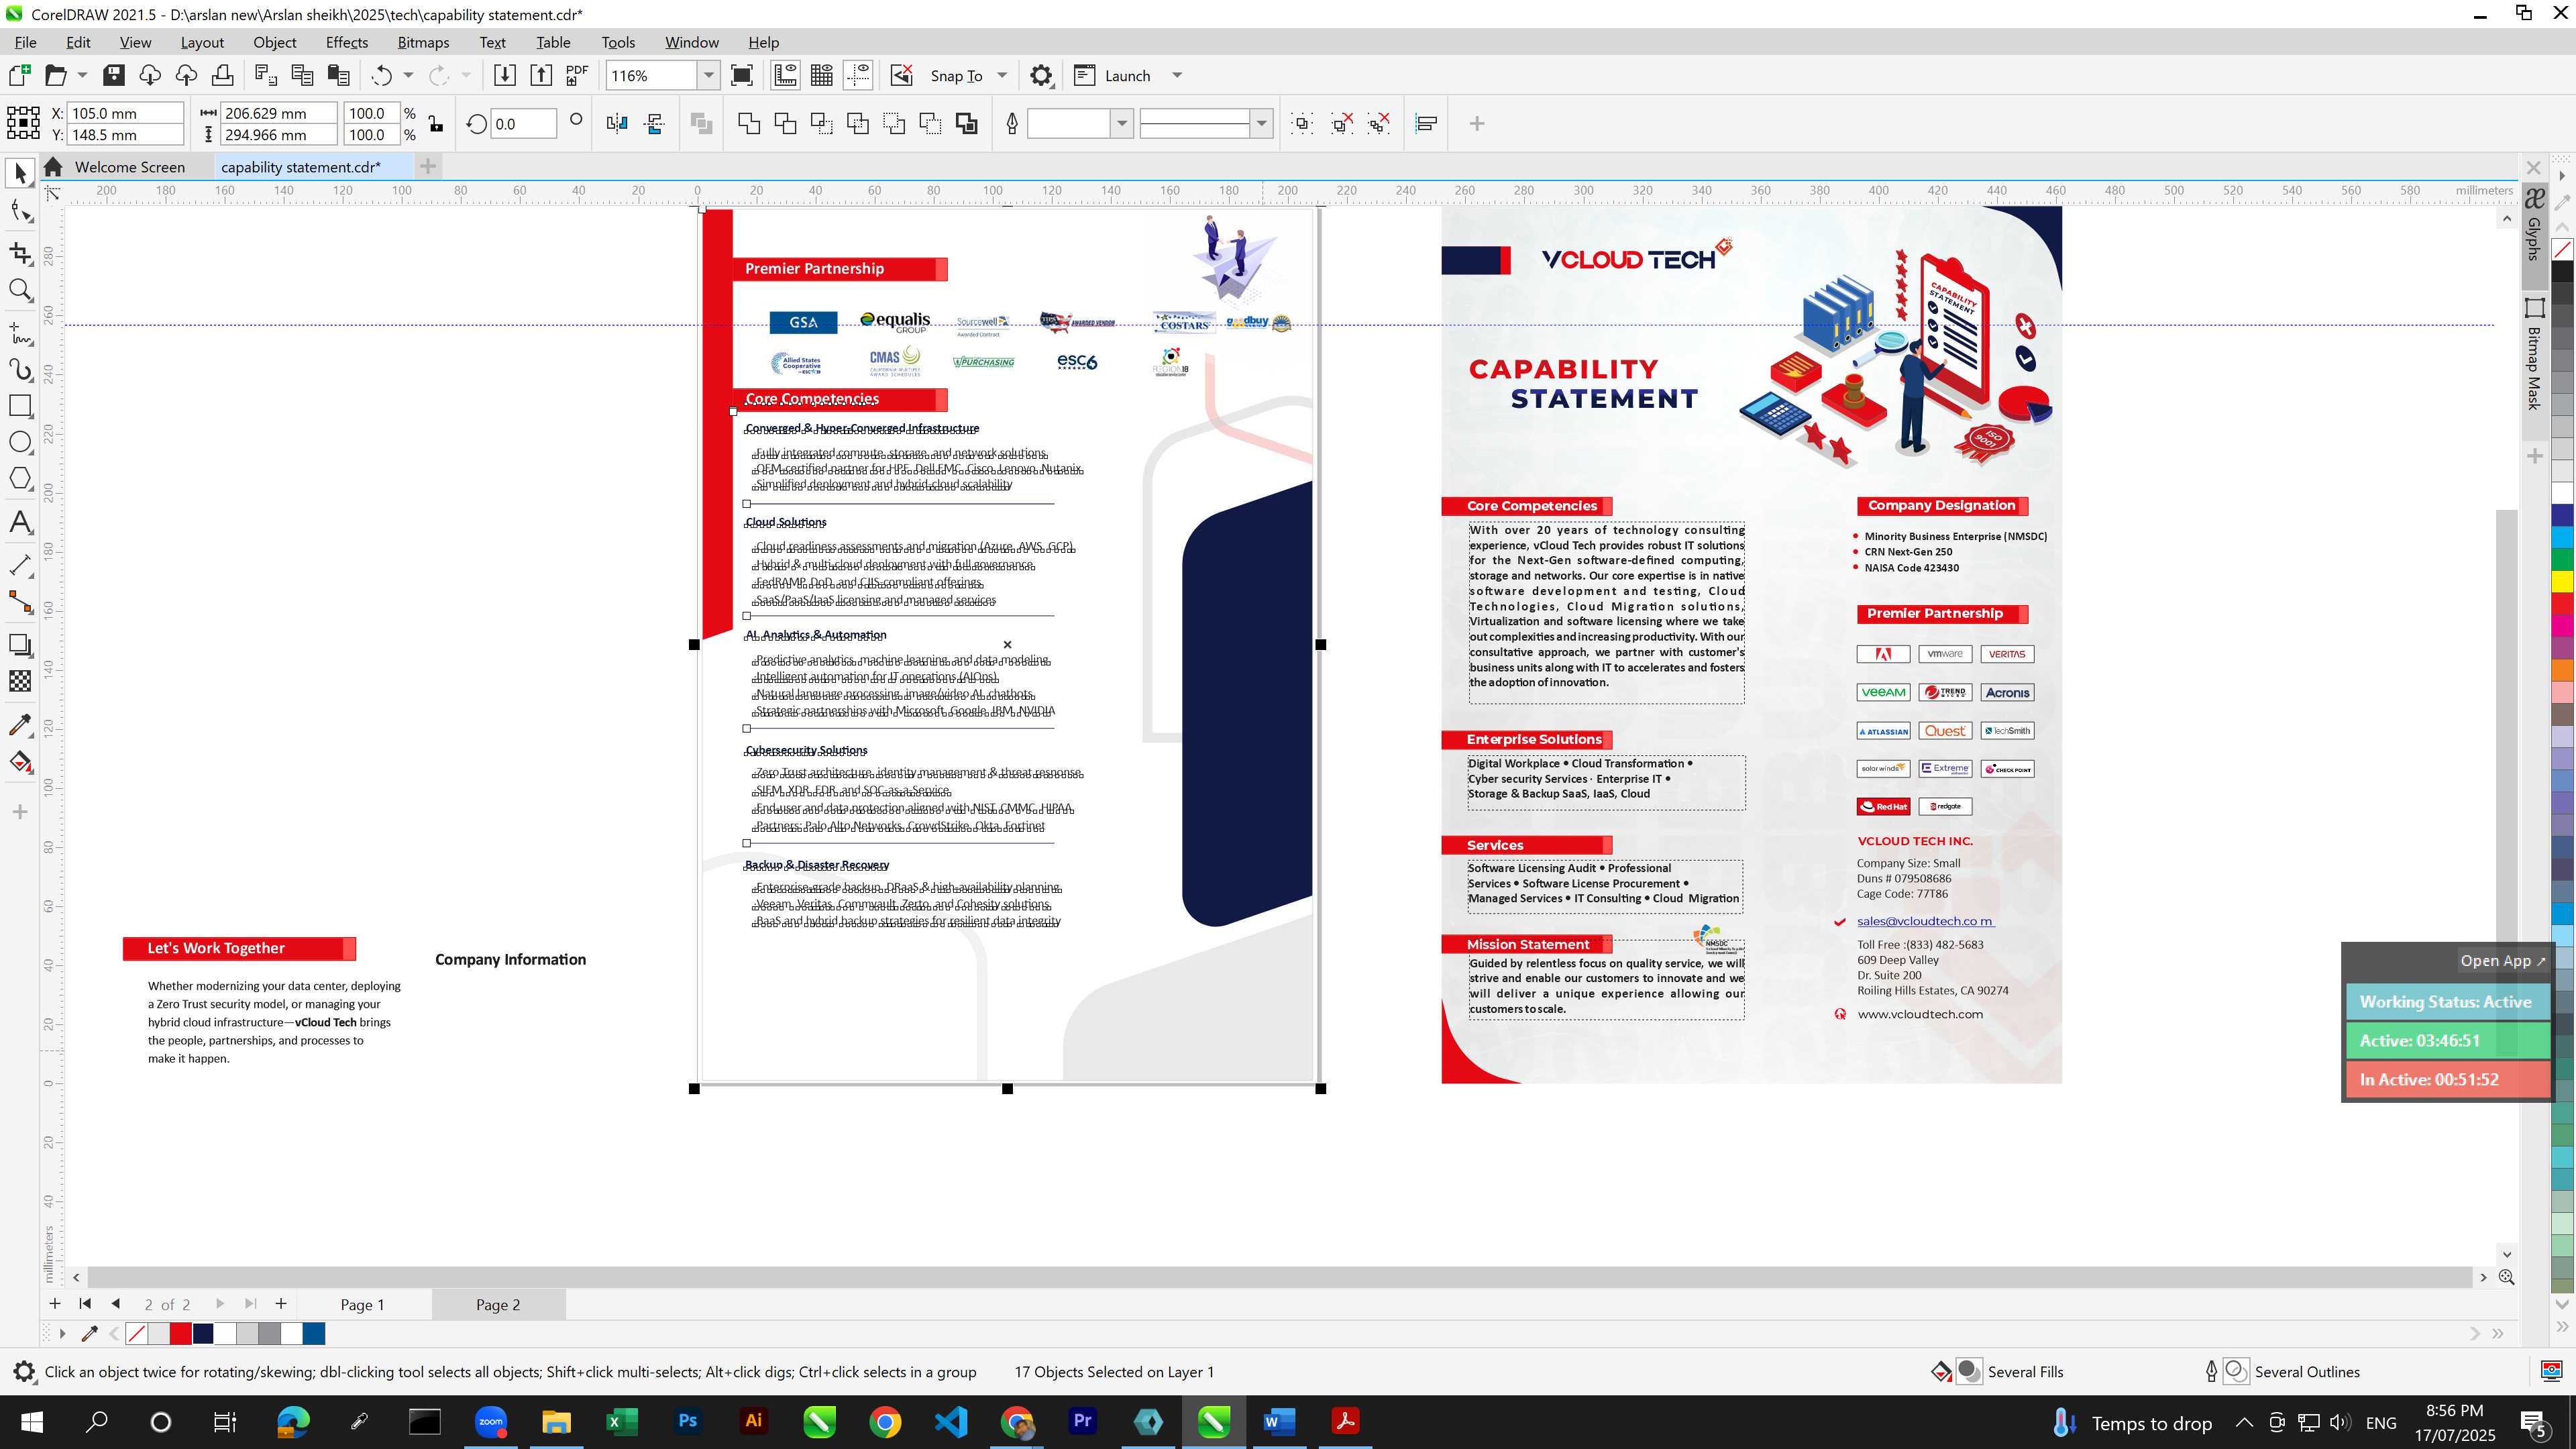Image resolution: width=2576 pixels, height=1449 pixels.
Task: Open the Layout menu
Action: pyautogui.click(x=202, y=42)
